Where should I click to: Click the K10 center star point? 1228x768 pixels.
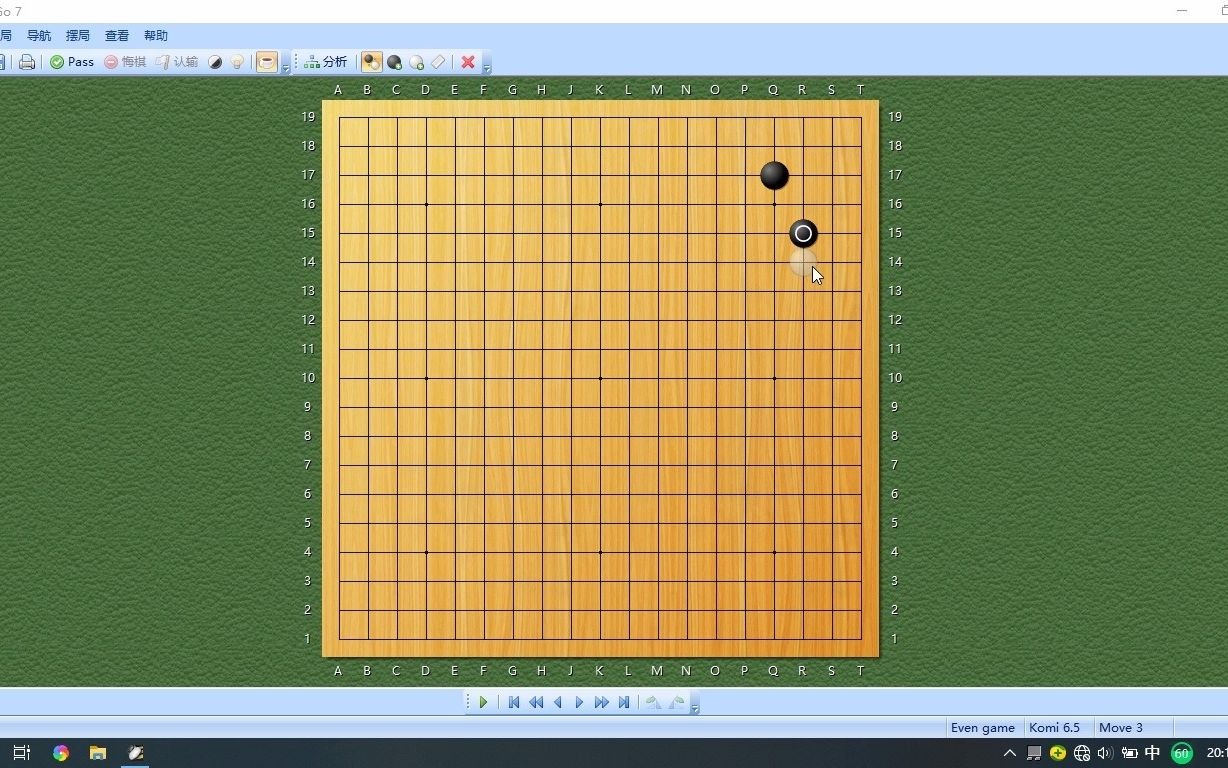point(600,379)
